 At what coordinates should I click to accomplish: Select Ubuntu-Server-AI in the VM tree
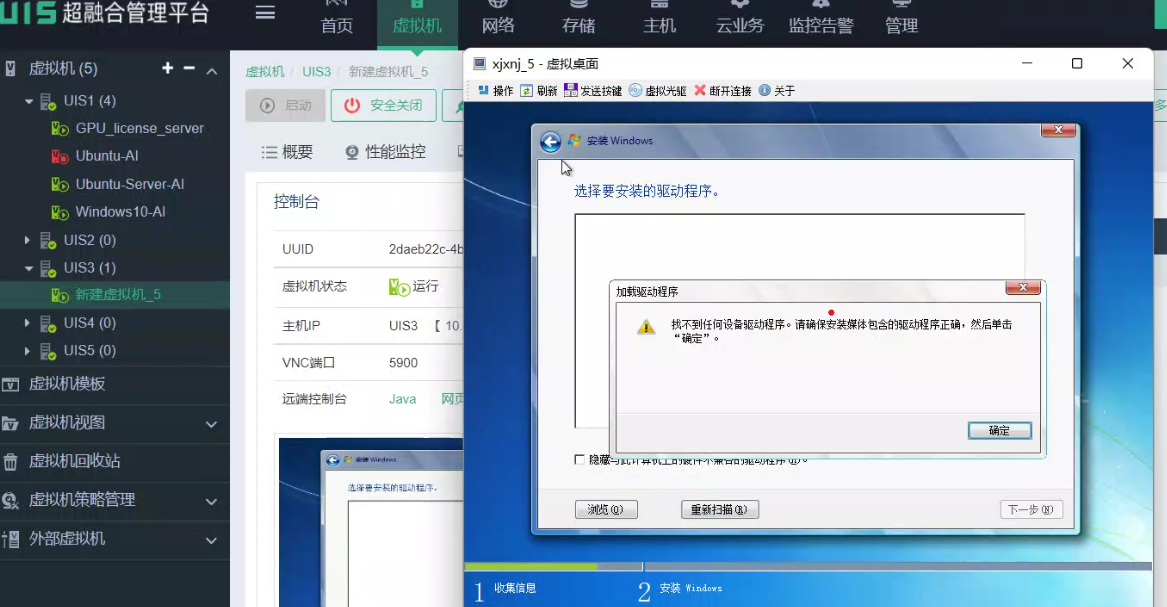coord(130,184)
